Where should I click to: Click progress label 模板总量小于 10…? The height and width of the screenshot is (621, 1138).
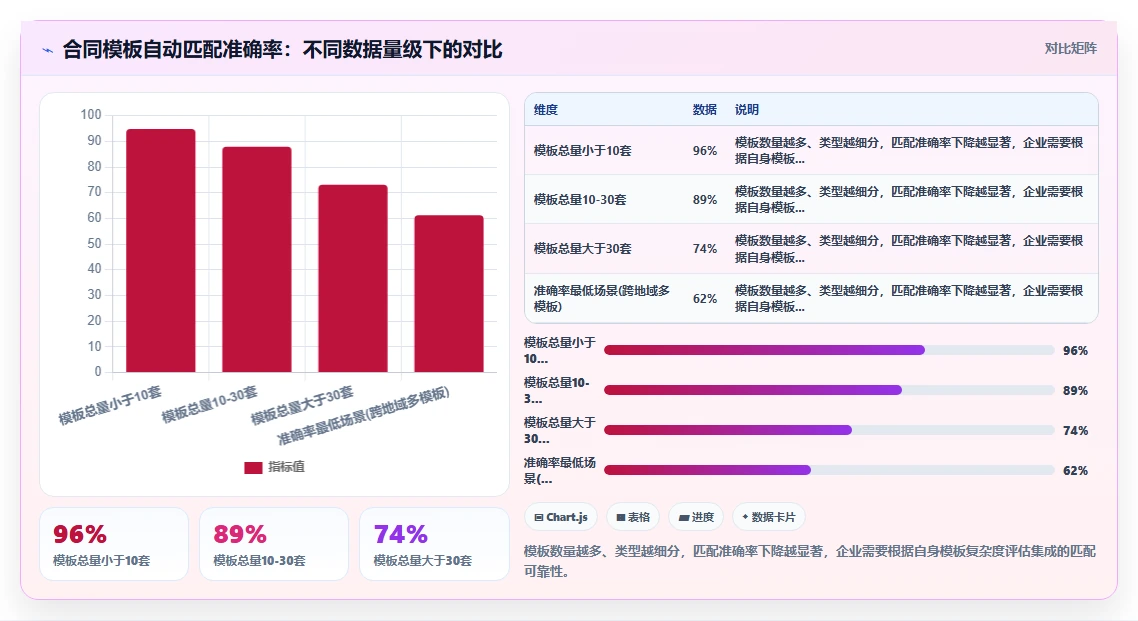pos(560,350)
